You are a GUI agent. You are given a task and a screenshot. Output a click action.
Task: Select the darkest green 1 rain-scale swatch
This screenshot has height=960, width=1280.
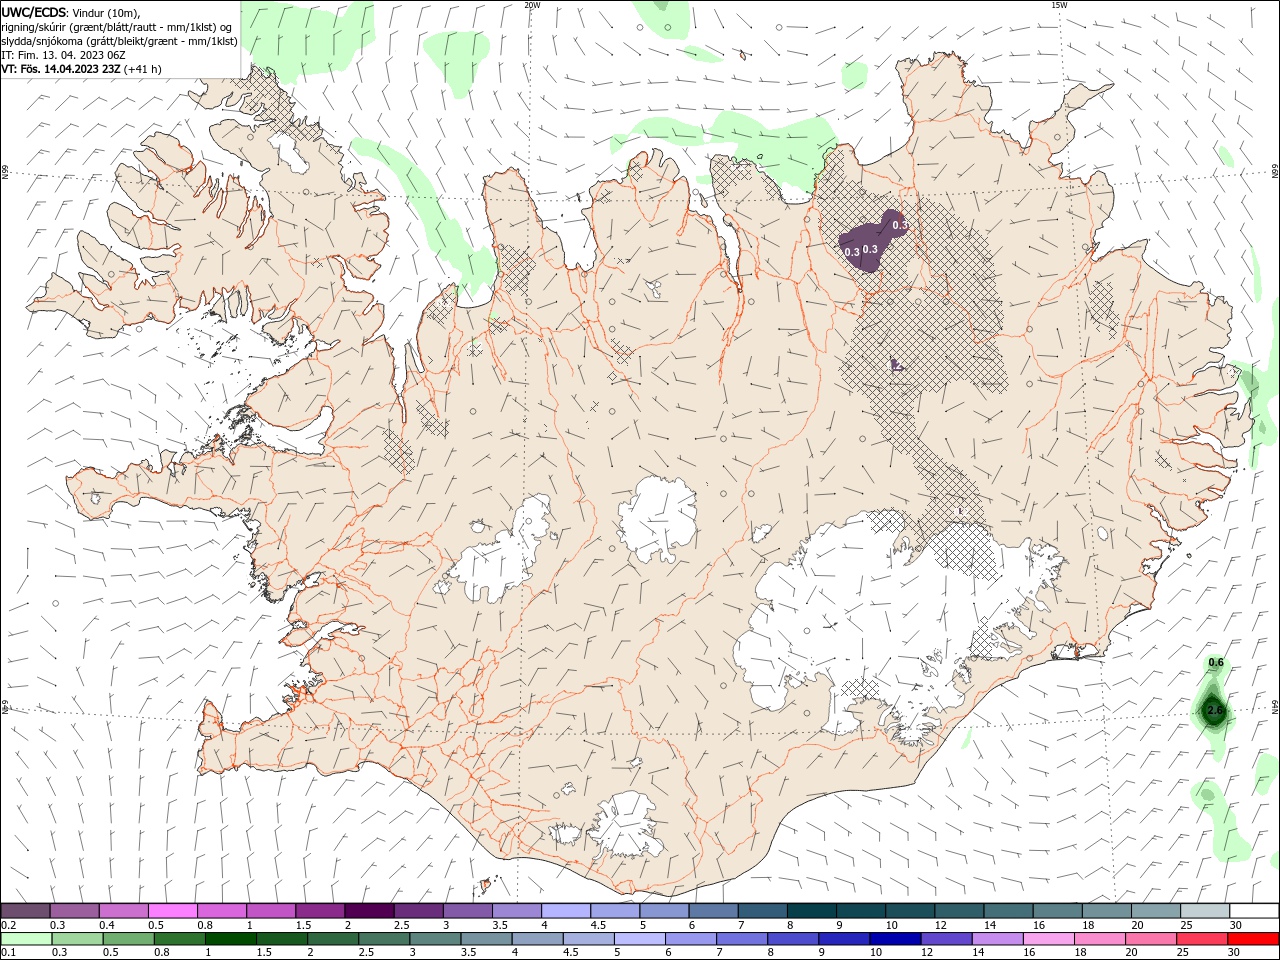click(x=231, y=939)
